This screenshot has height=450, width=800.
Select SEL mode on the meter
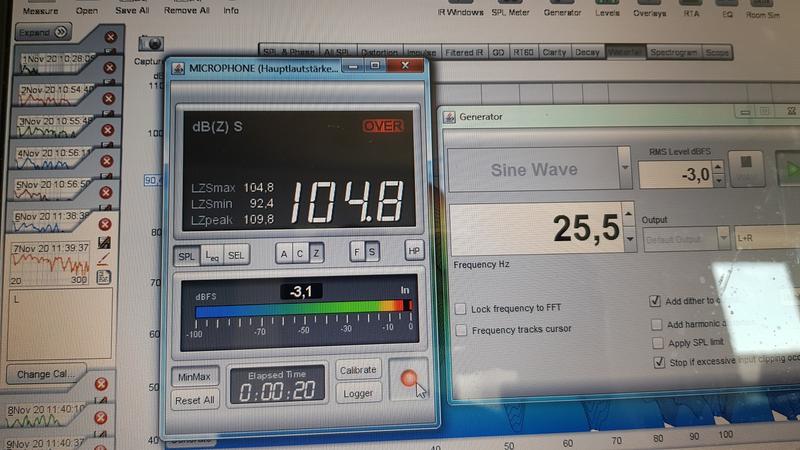pos(236,255)
